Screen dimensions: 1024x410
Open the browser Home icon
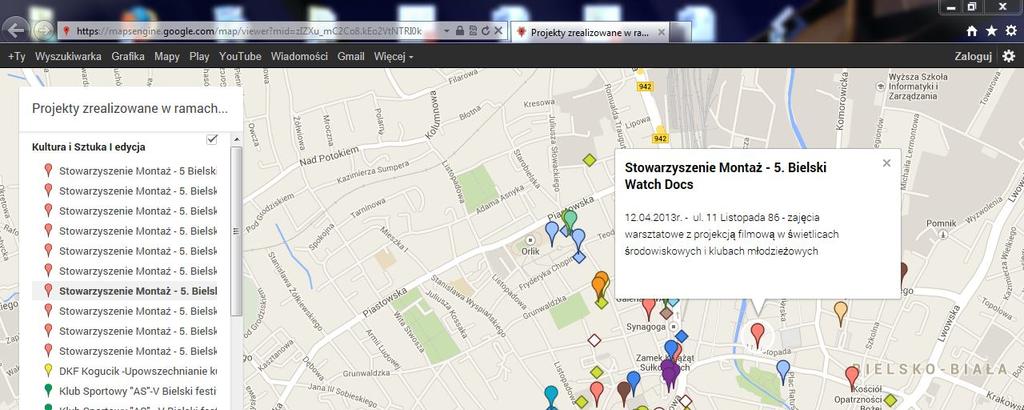(972, 31)
